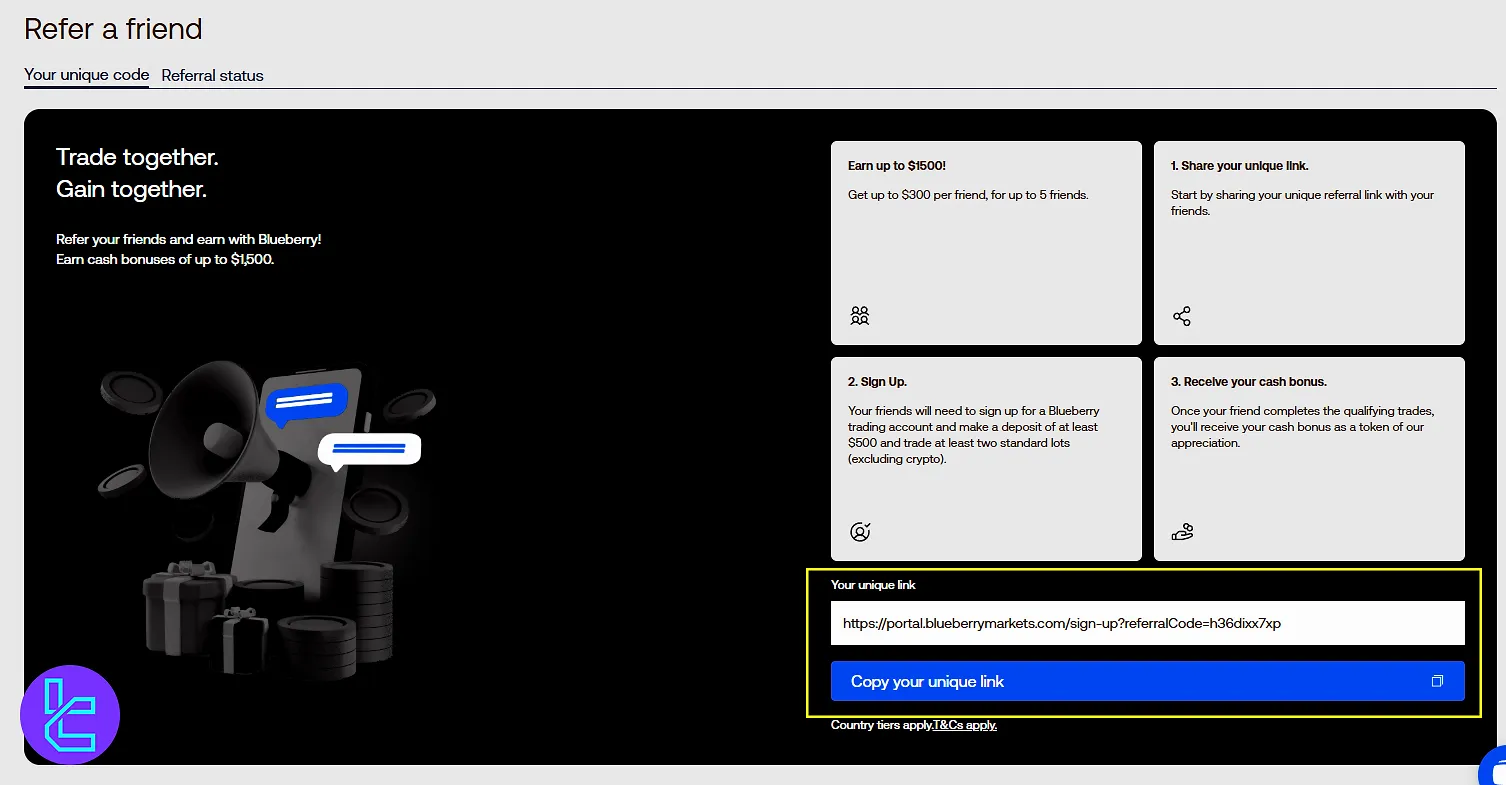
Task: Click 'Refer your friends and earn with Blueberry!' text
Action: click(188, 240)
